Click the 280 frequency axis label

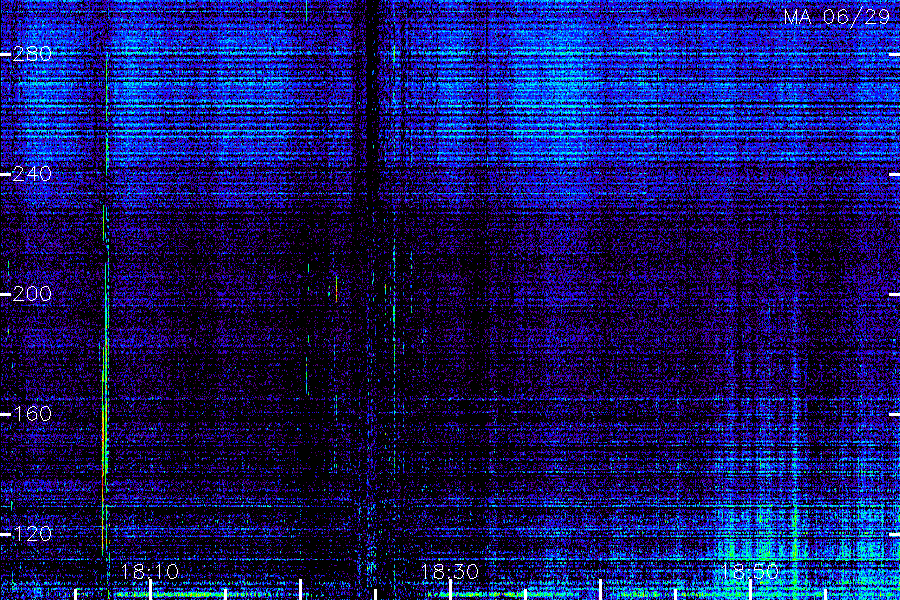(32, 54)
